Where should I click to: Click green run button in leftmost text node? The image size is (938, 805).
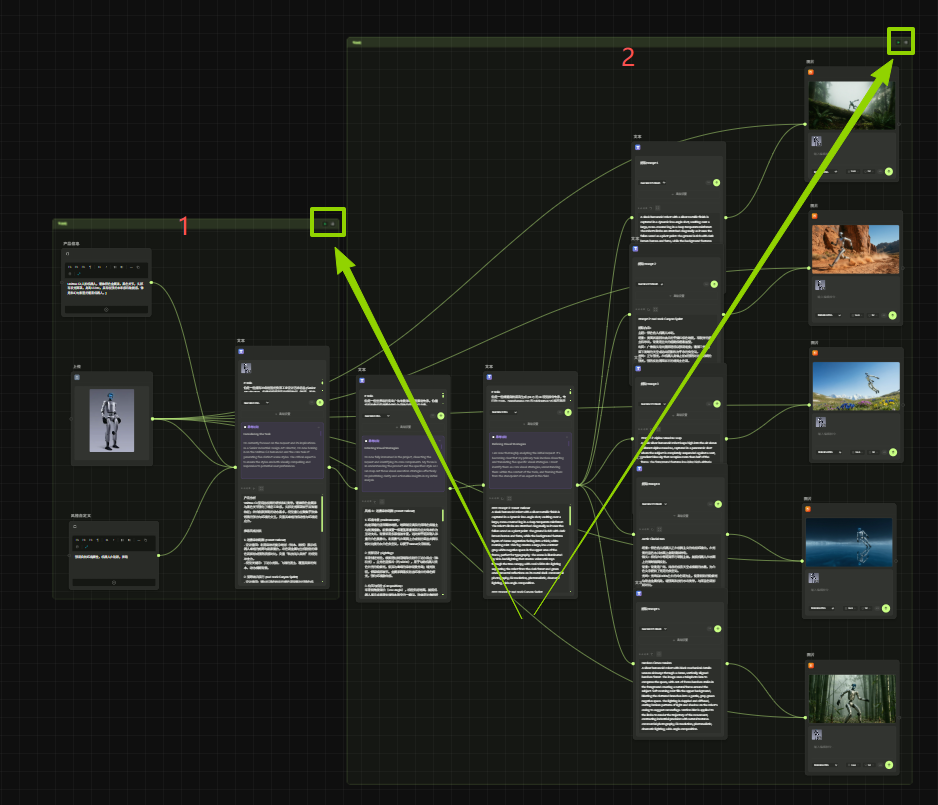pos(319,402)
